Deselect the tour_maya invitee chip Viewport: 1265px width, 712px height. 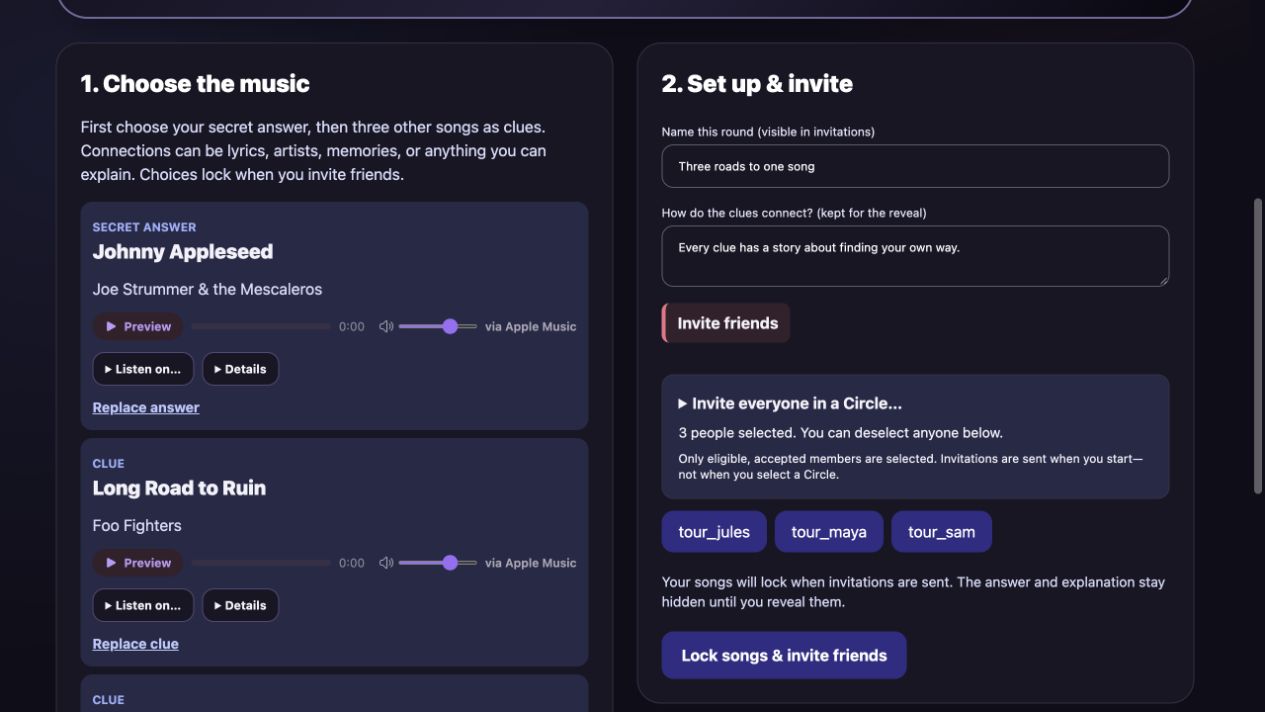(829, 532)
